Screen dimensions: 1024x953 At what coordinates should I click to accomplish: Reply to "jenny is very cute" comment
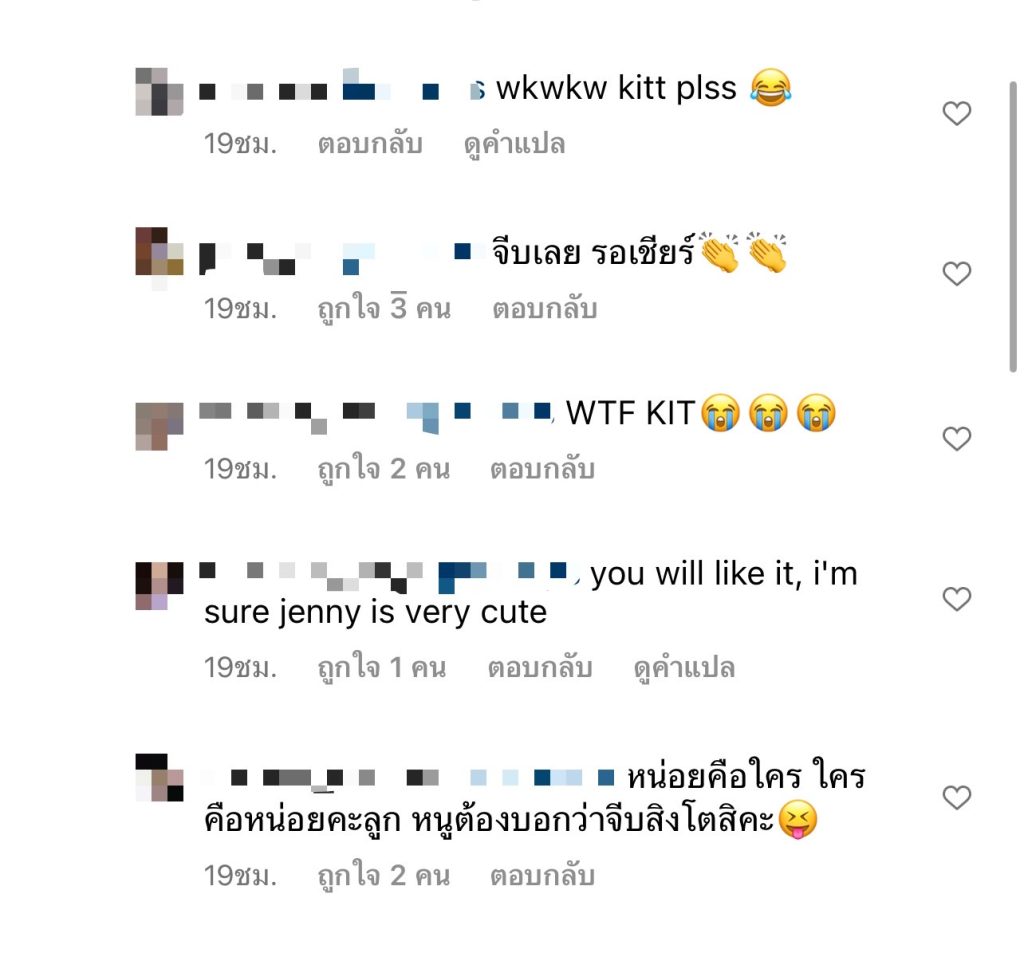pos(540,668)
